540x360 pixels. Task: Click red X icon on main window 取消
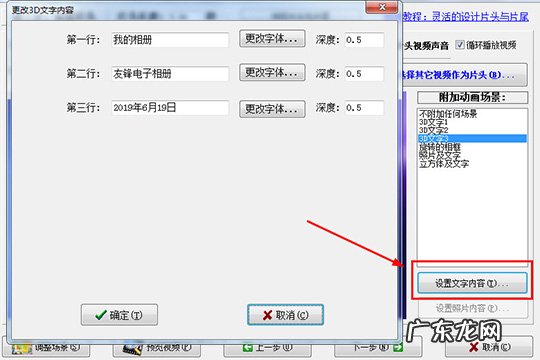click(474, 347)
